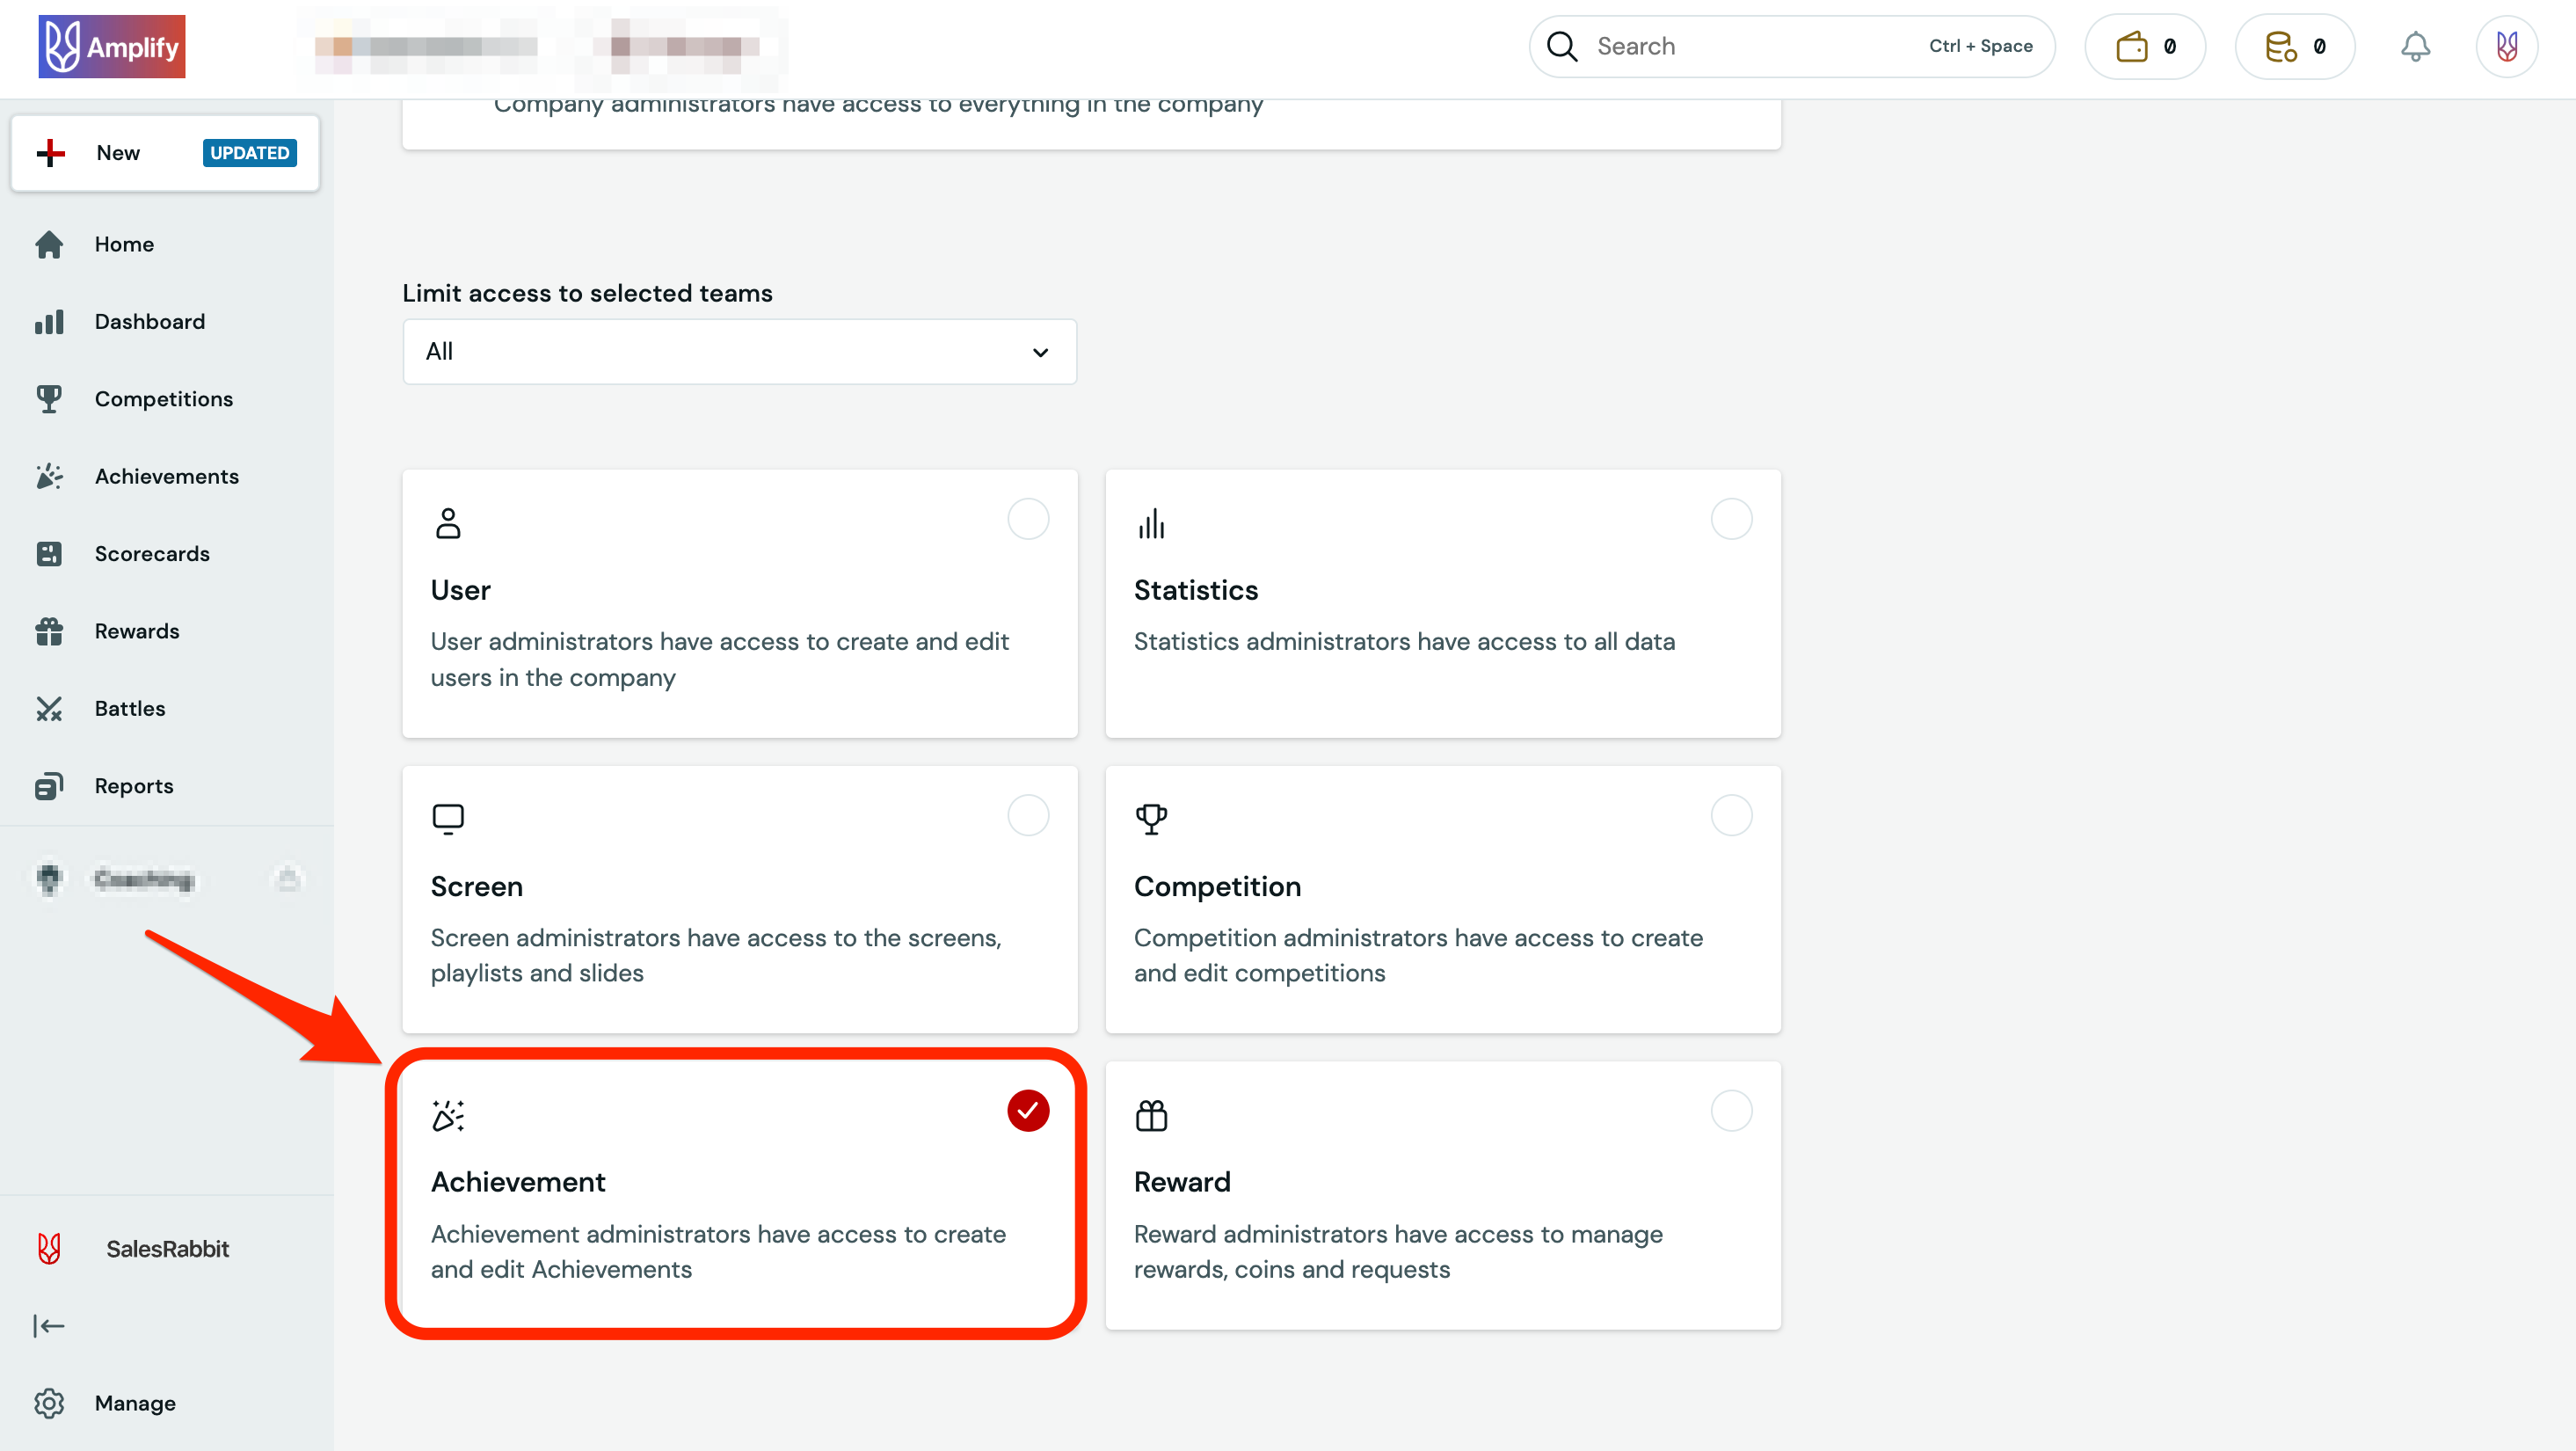
Task: Collapse the left sidebar
Action: pyautogui.click(x=48, y=1325)
